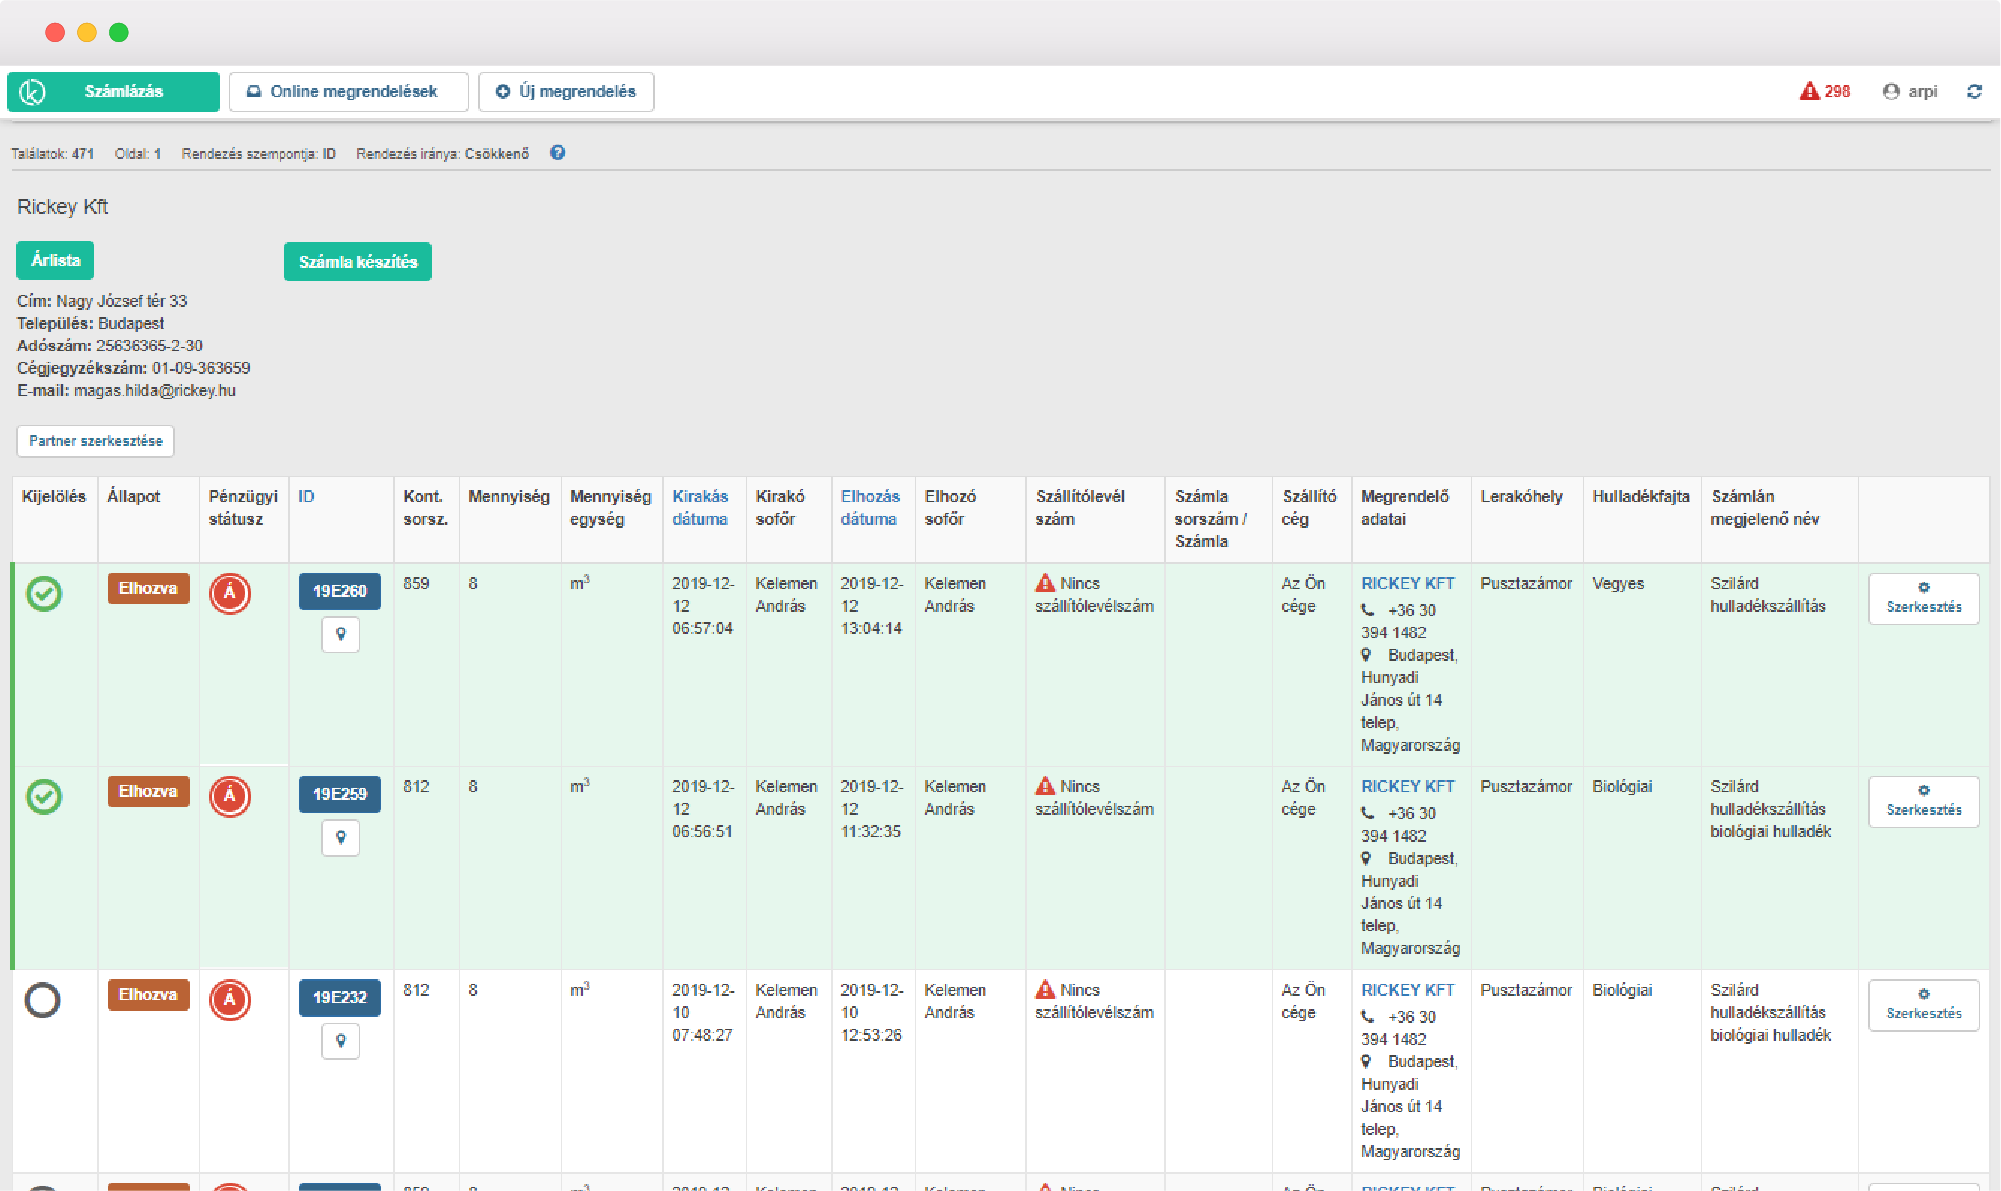Open the Árlista price list
This screenshot has height=1191, width=2001.
55,260
